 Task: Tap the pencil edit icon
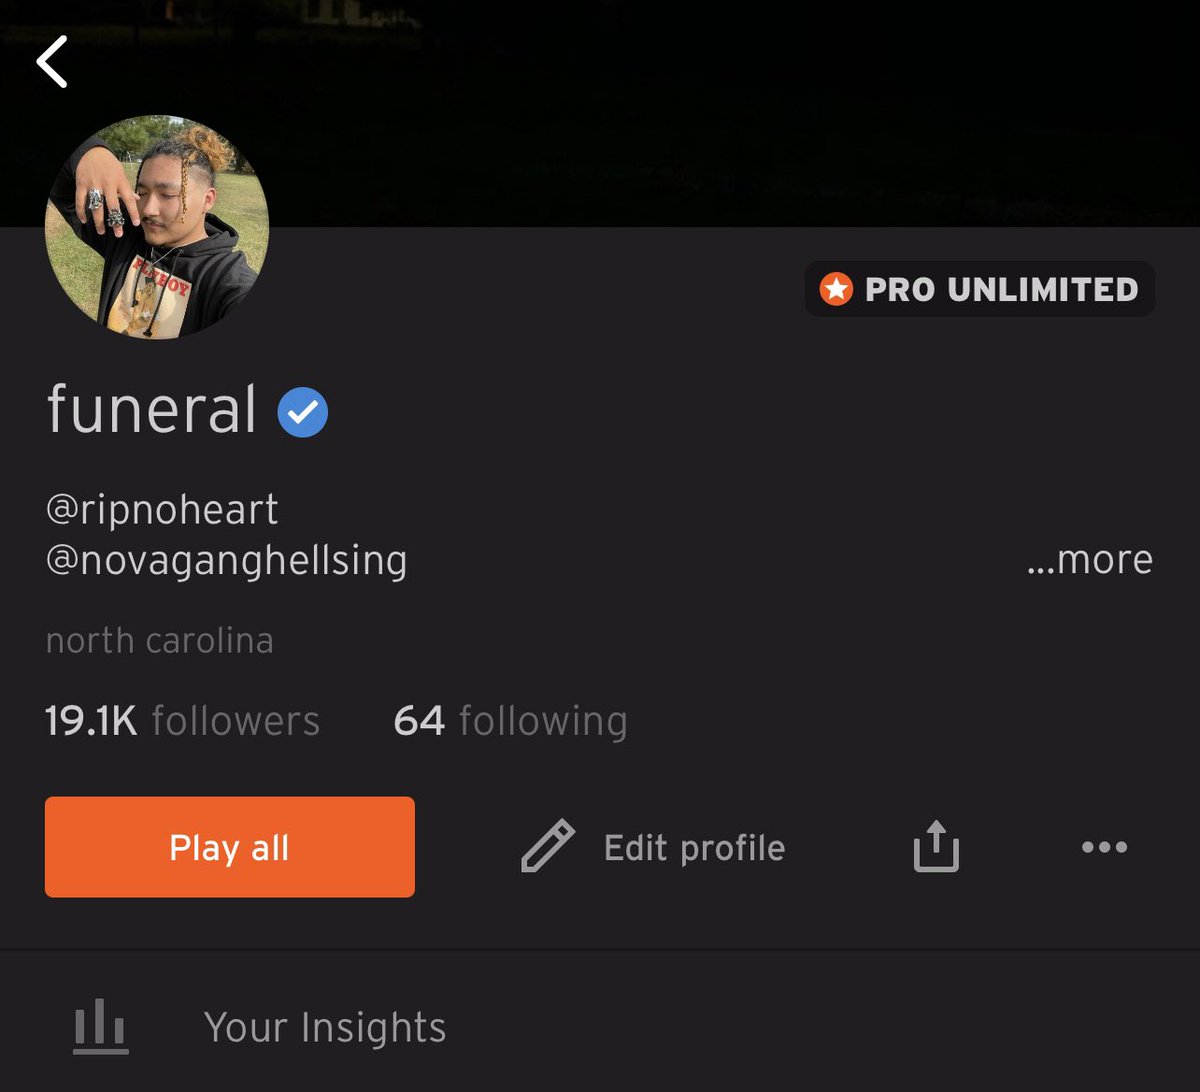[x=548, y=846]
